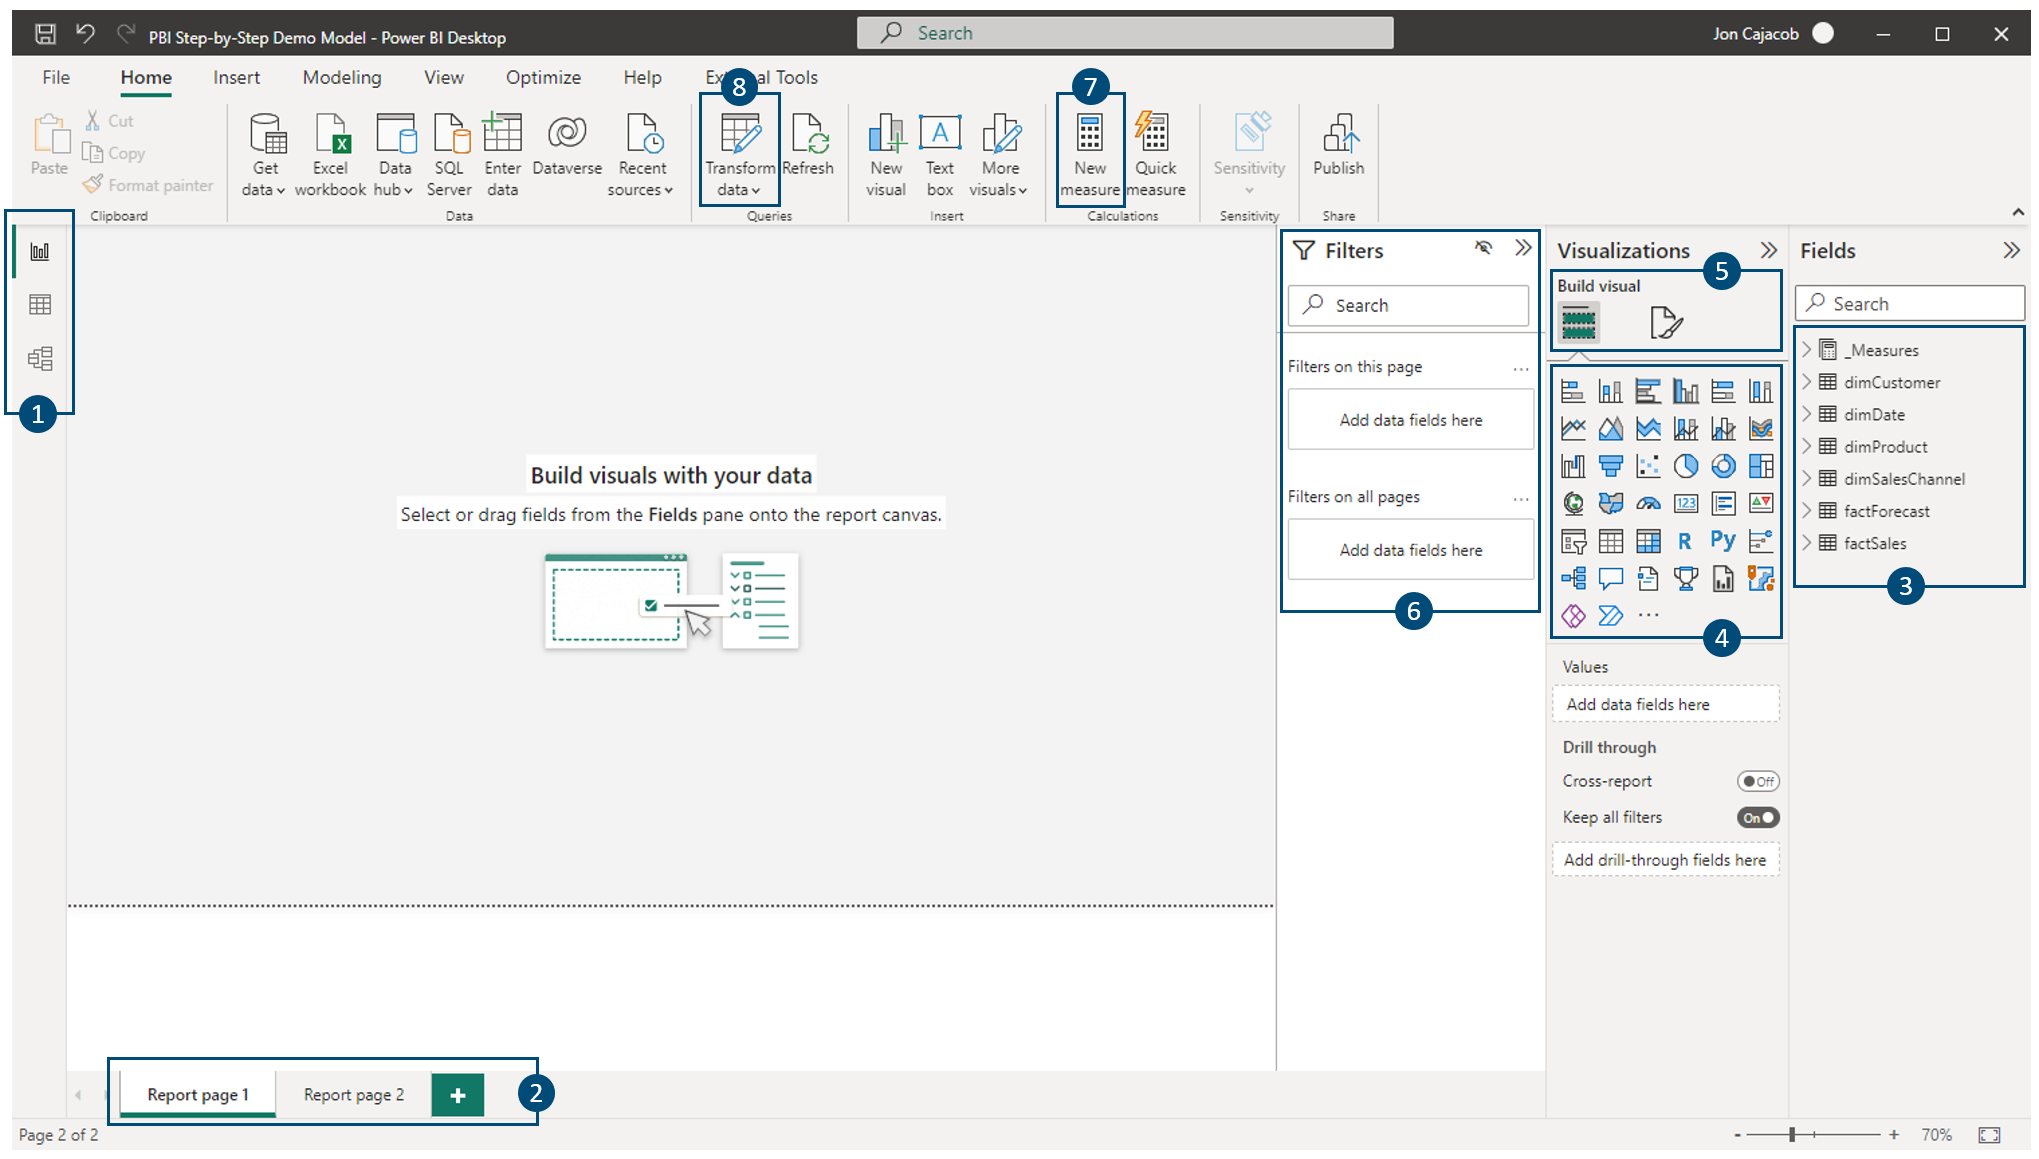Switch to Data table view in sidebar
The height and width of the screenshot is (1159, 2039).
pos(40,305)
